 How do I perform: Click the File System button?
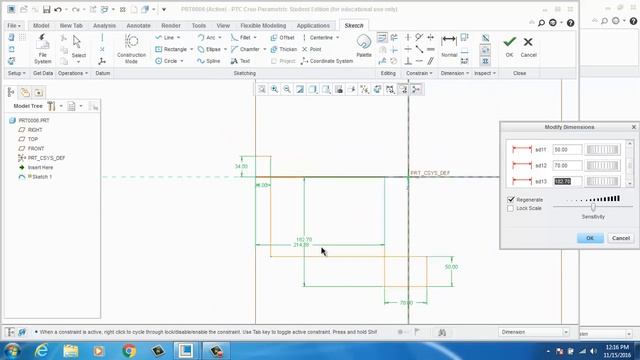(x=42, y=49)
